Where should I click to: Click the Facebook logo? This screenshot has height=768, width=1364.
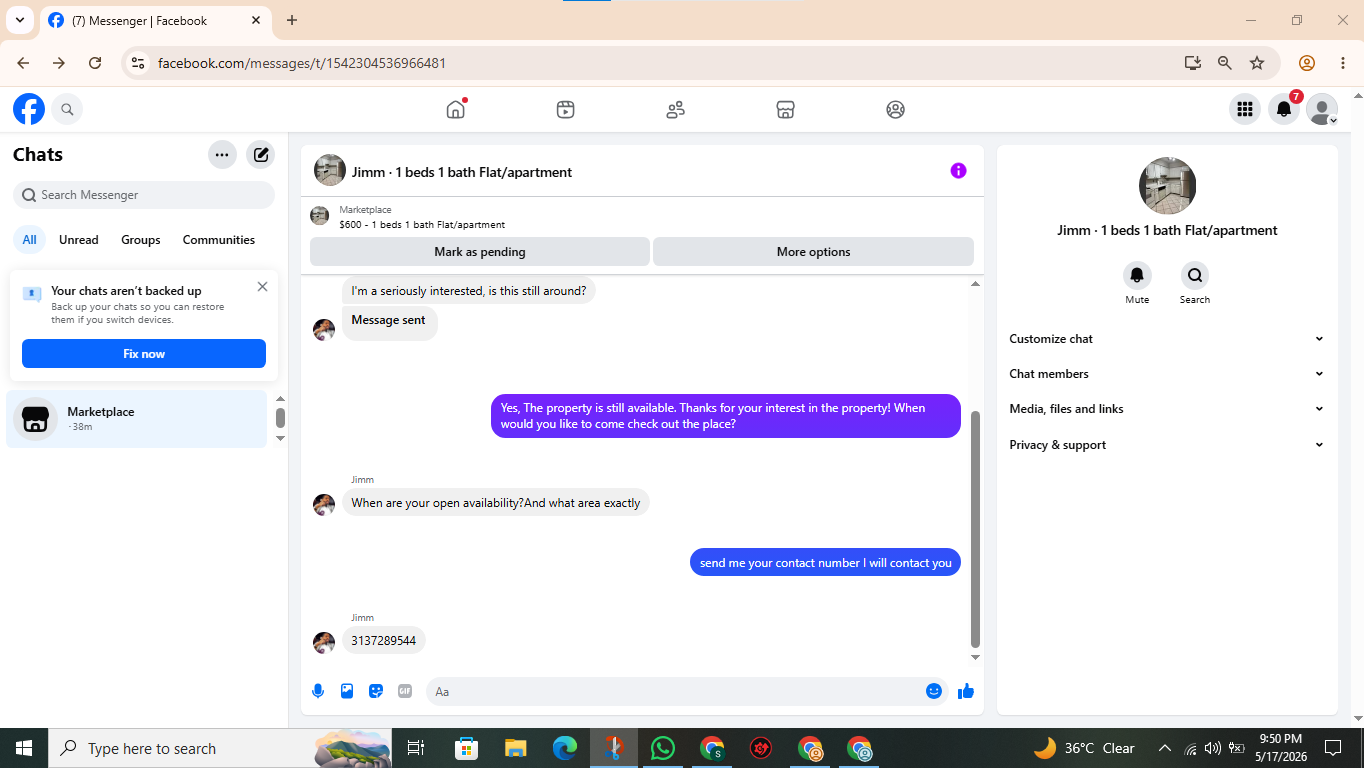pos(29,109)
